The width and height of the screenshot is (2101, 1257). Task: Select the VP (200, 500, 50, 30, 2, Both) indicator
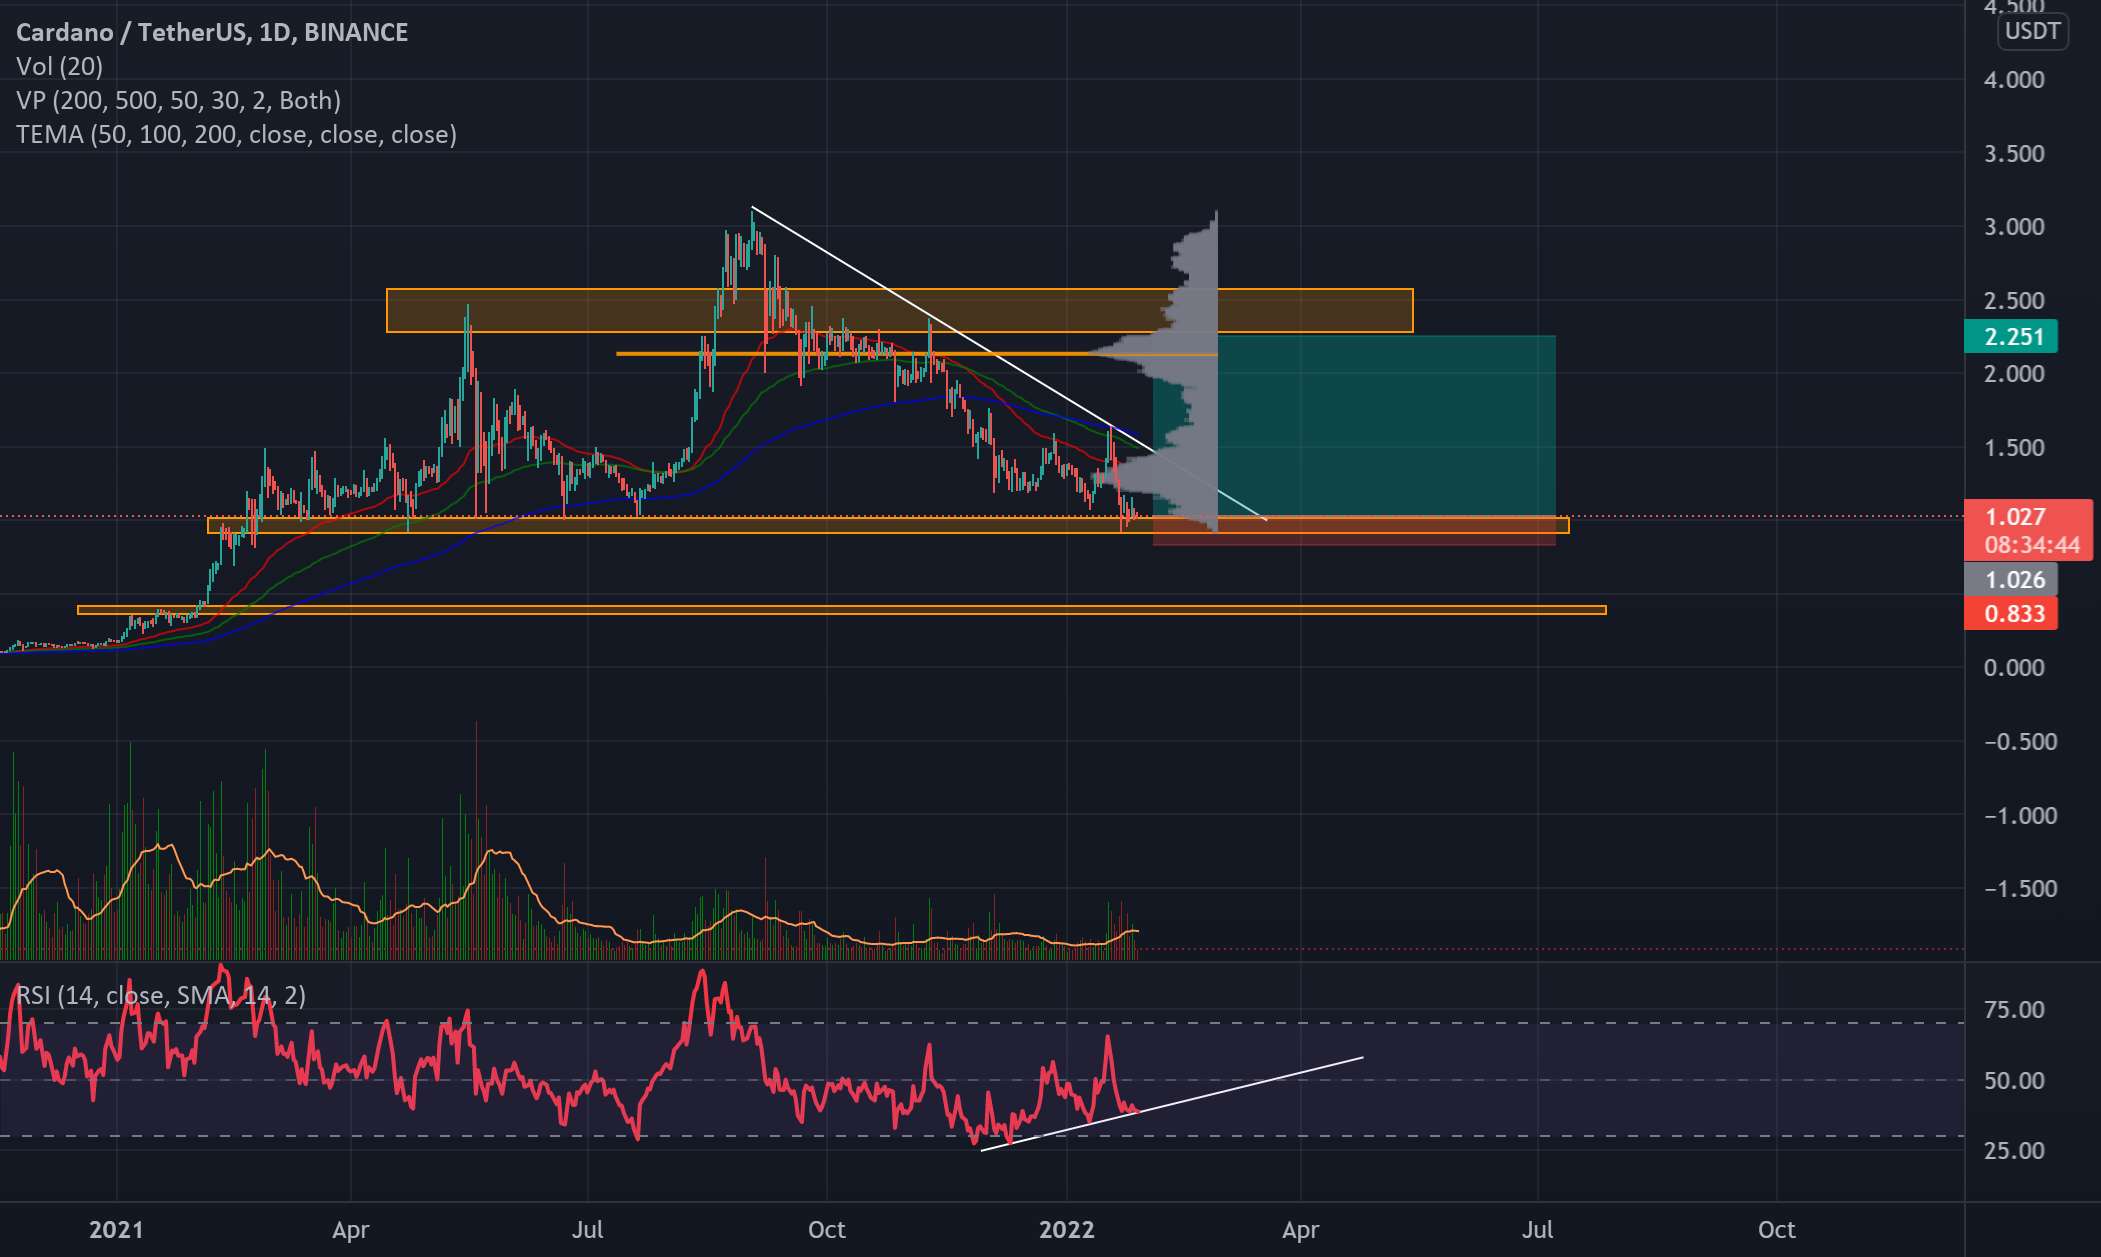coord(178,100)
